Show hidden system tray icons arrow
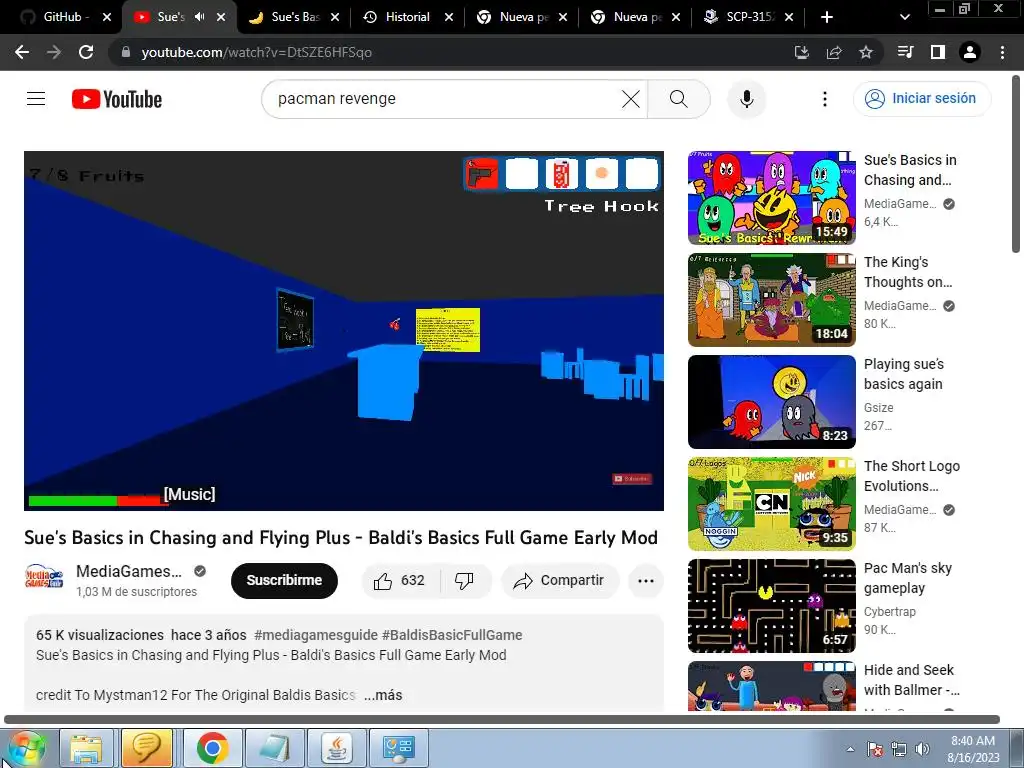This screenshot has height=768, width=1024. [850, 749]
